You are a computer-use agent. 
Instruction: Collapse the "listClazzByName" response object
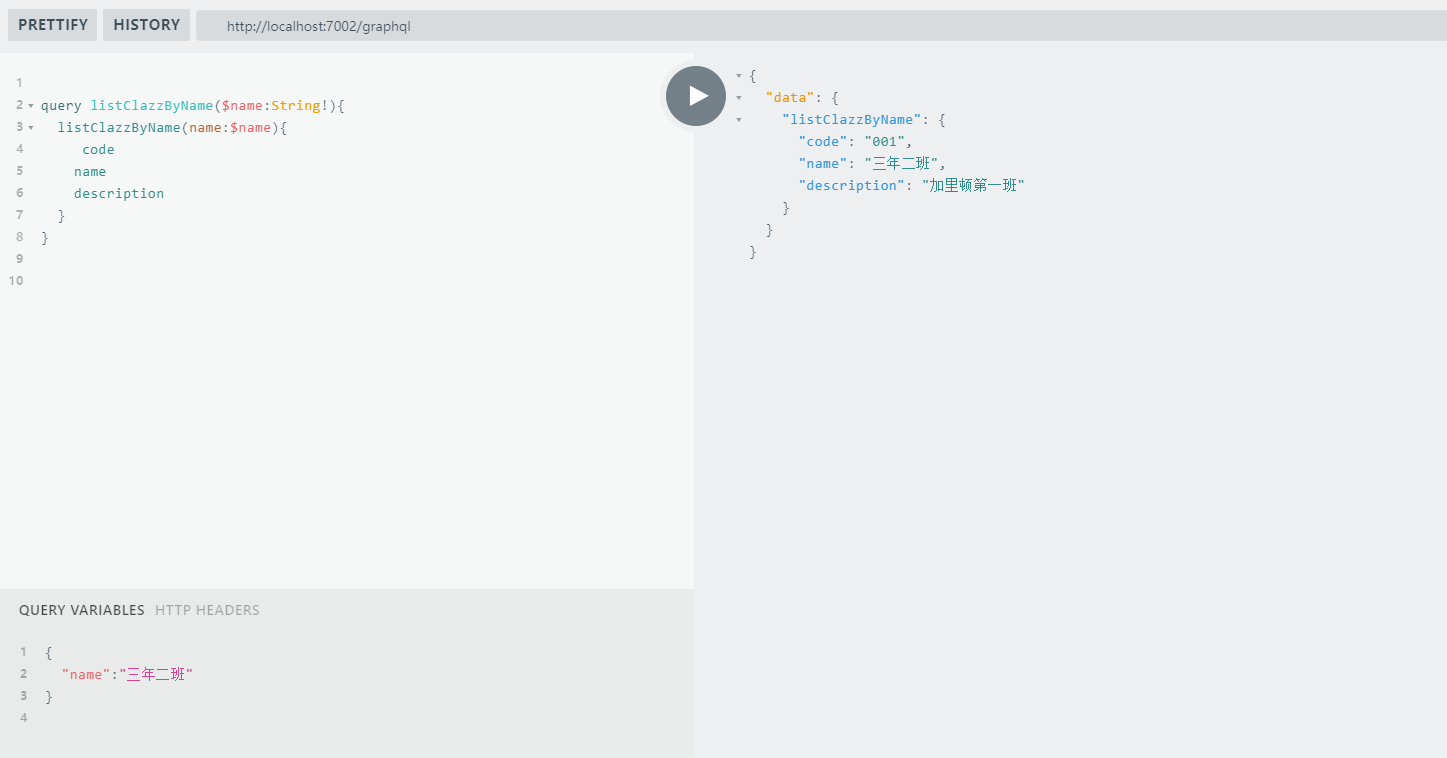click(x=739, y=120)
